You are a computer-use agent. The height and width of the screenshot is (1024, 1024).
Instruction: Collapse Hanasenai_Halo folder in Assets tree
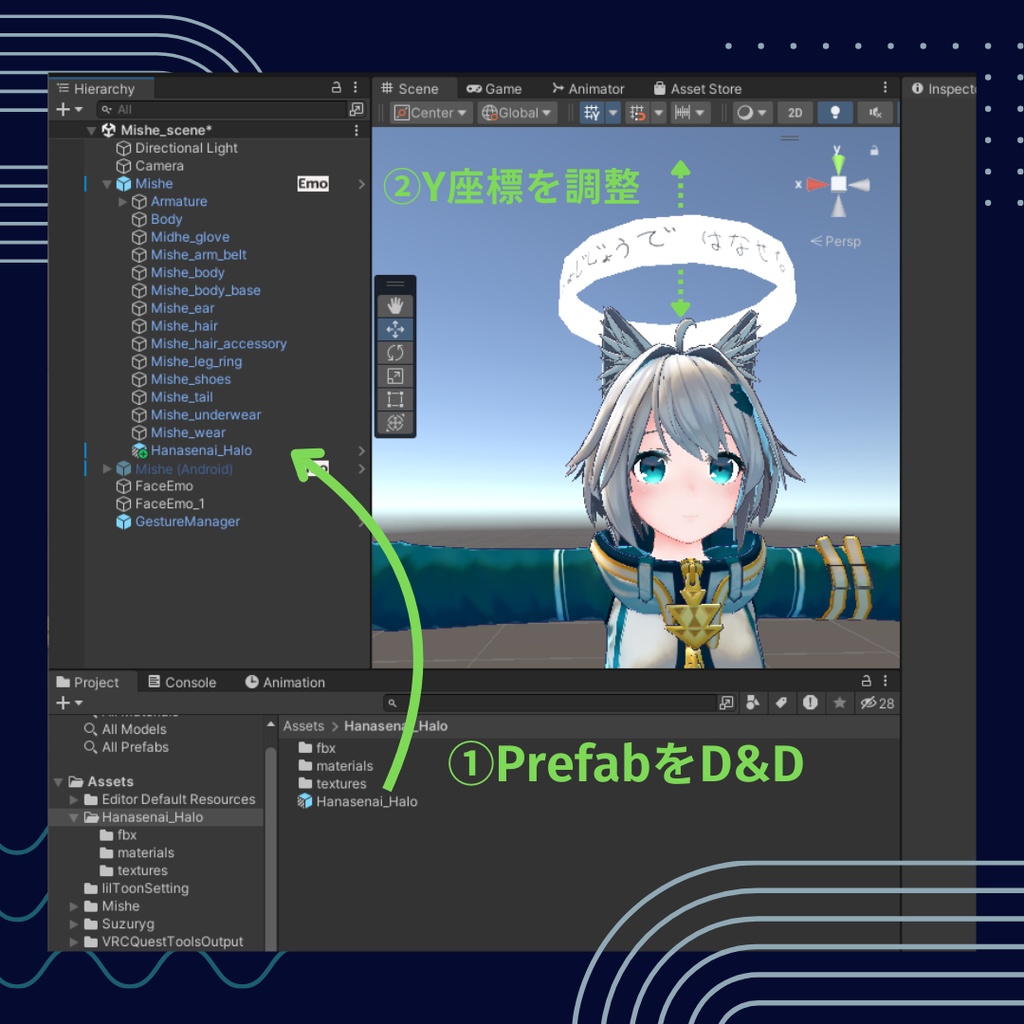coord(73,818)
